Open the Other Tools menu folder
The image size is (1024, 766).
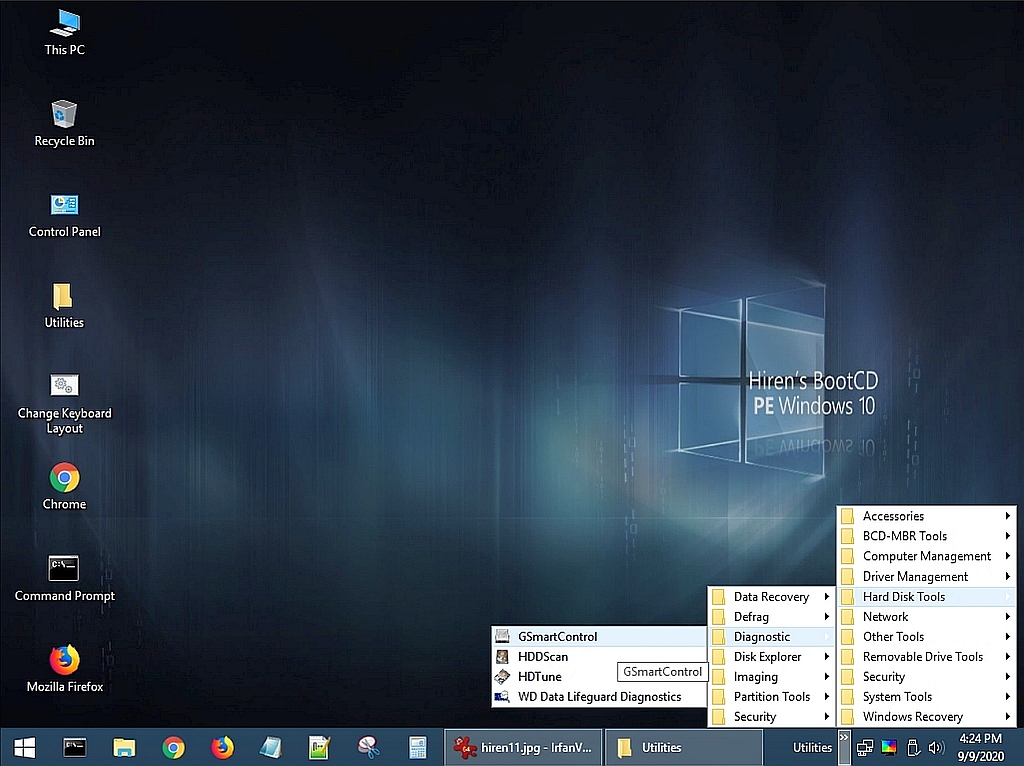pyautogui.click(x=926, y=637)
